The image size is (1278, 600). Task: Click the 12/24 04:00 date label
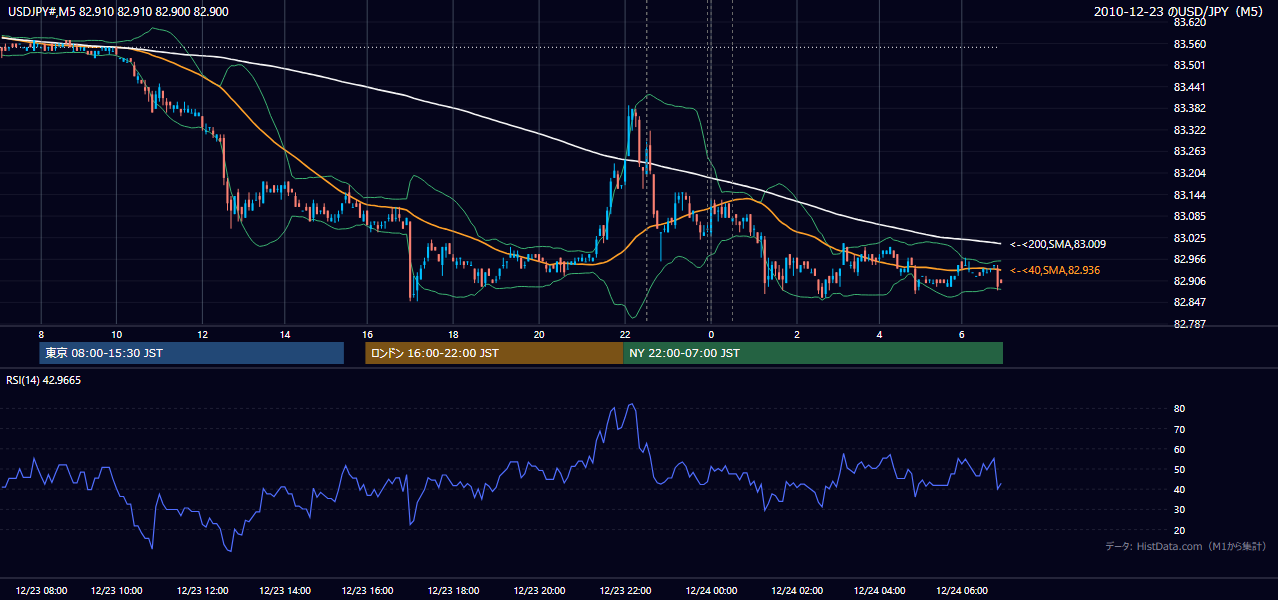tap(880, 590)
